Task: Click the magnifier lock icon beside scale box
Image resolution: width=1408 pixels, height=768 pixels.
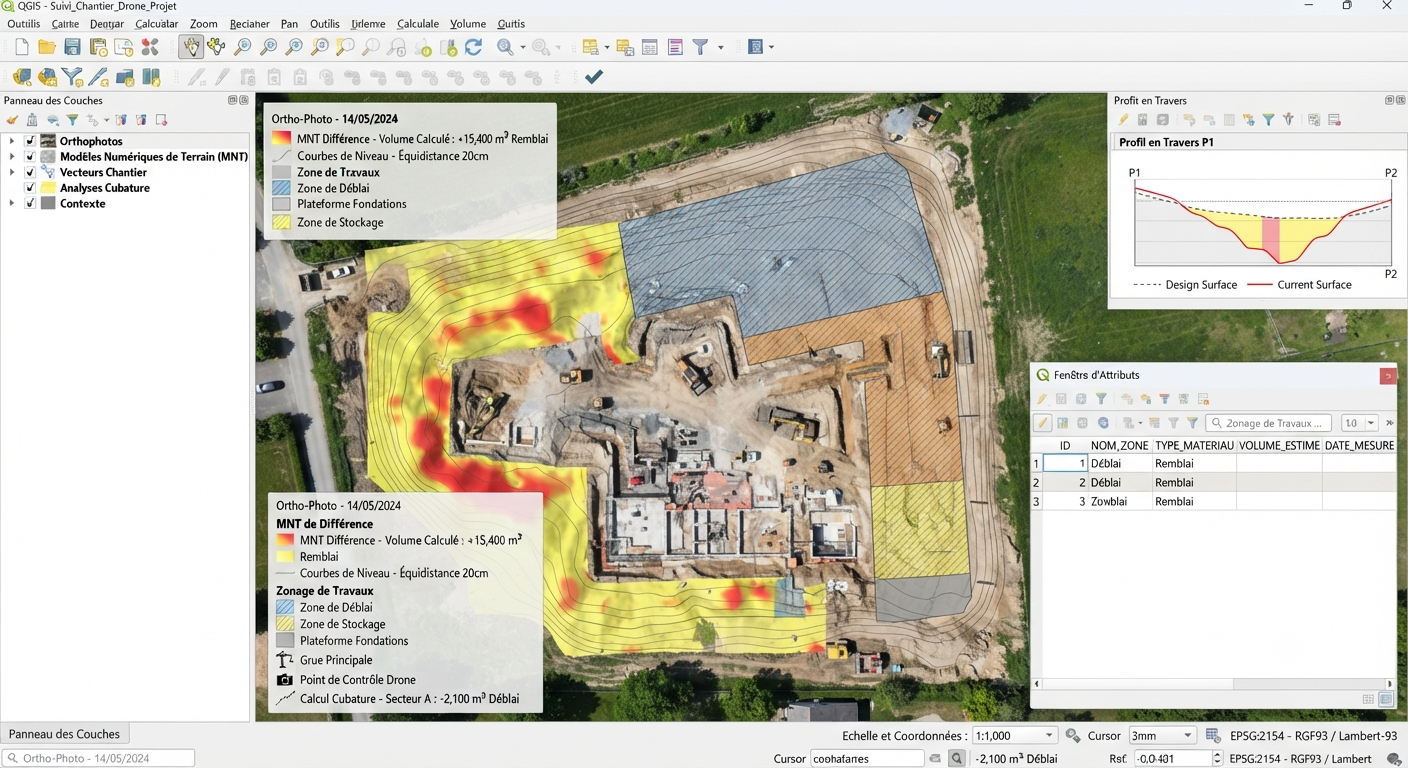Action: (x=1073, y=736)
